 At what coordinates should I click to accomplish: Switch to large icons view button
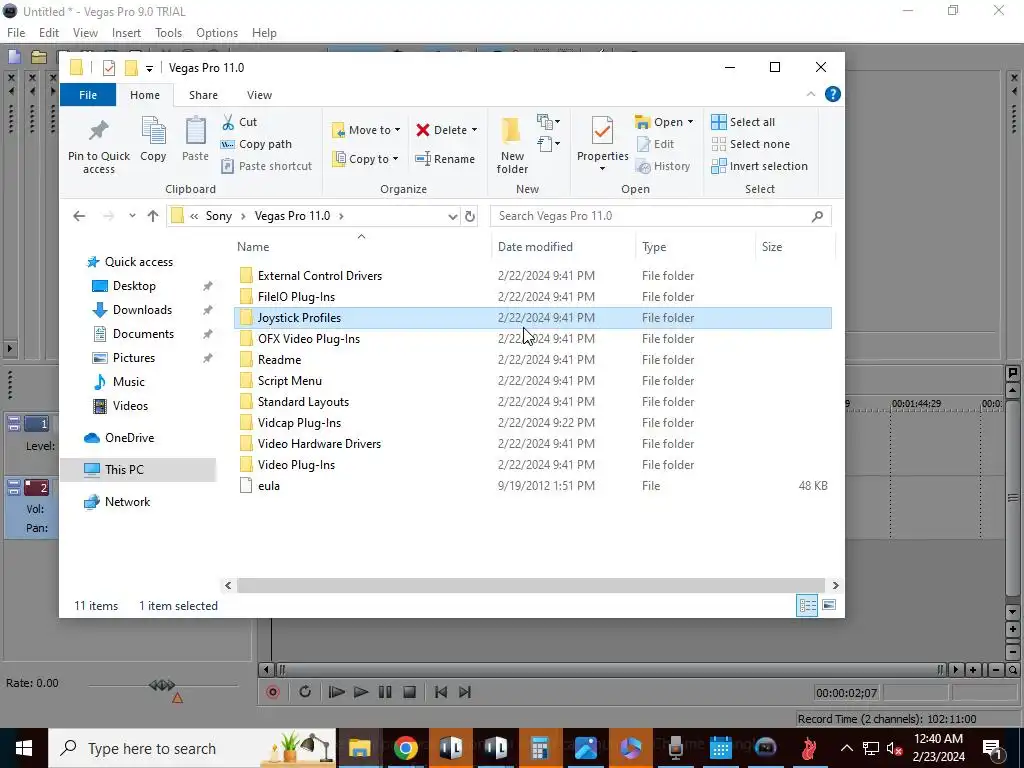(829, 605)
